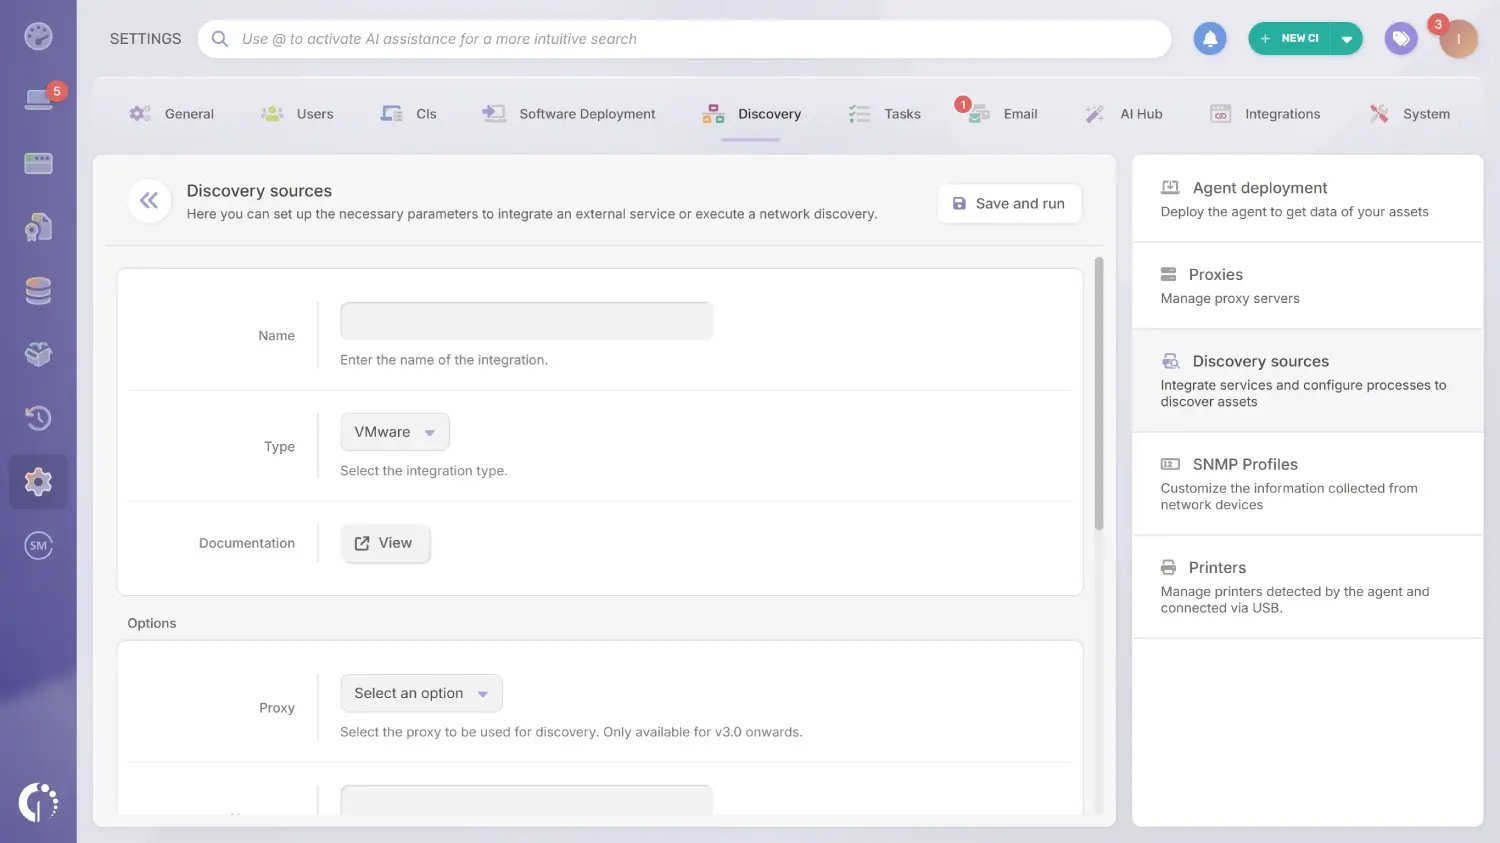Collapse the Discovery sources panel with the chevron

click(x=148, y=200)
